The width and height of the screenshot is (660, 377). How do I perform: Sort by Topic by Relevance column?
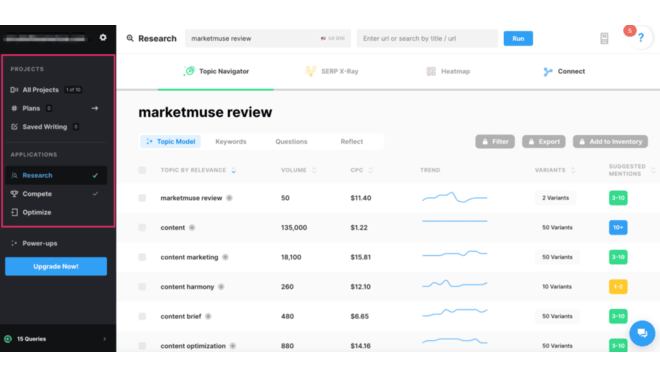[x=198, y=170]
